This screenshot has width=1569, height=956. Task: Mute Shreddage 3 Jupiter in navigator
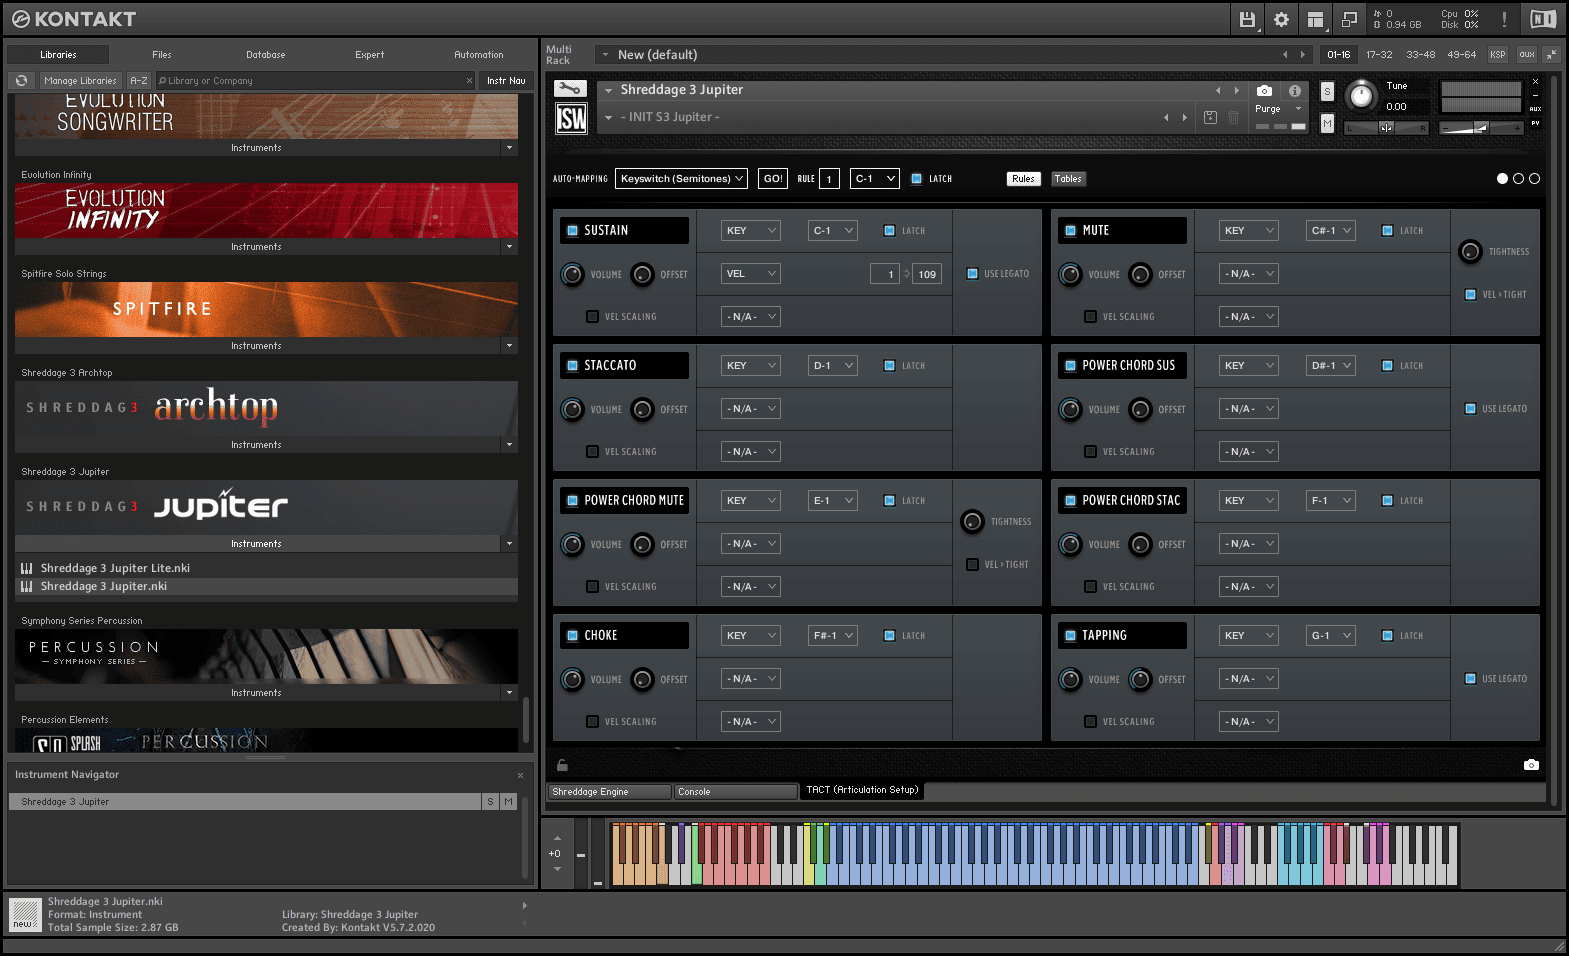[508, 802]
